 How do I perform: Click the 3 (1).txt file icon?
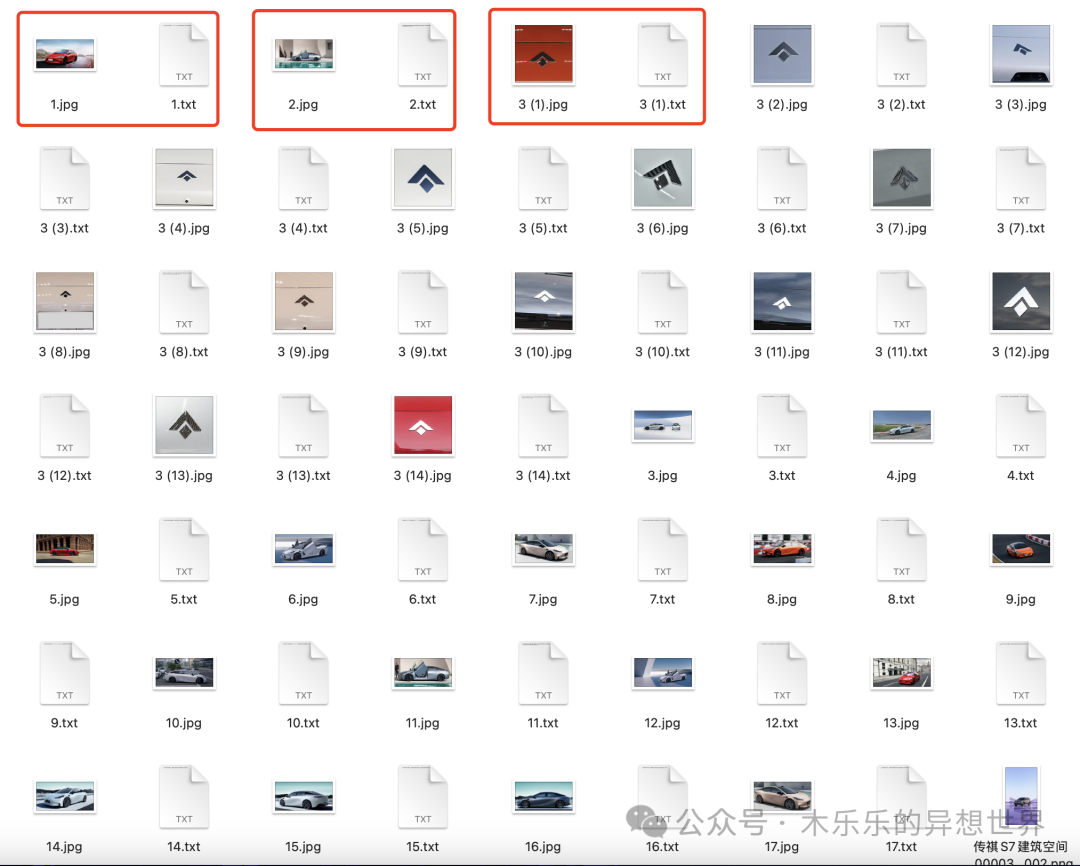(663, 54)
